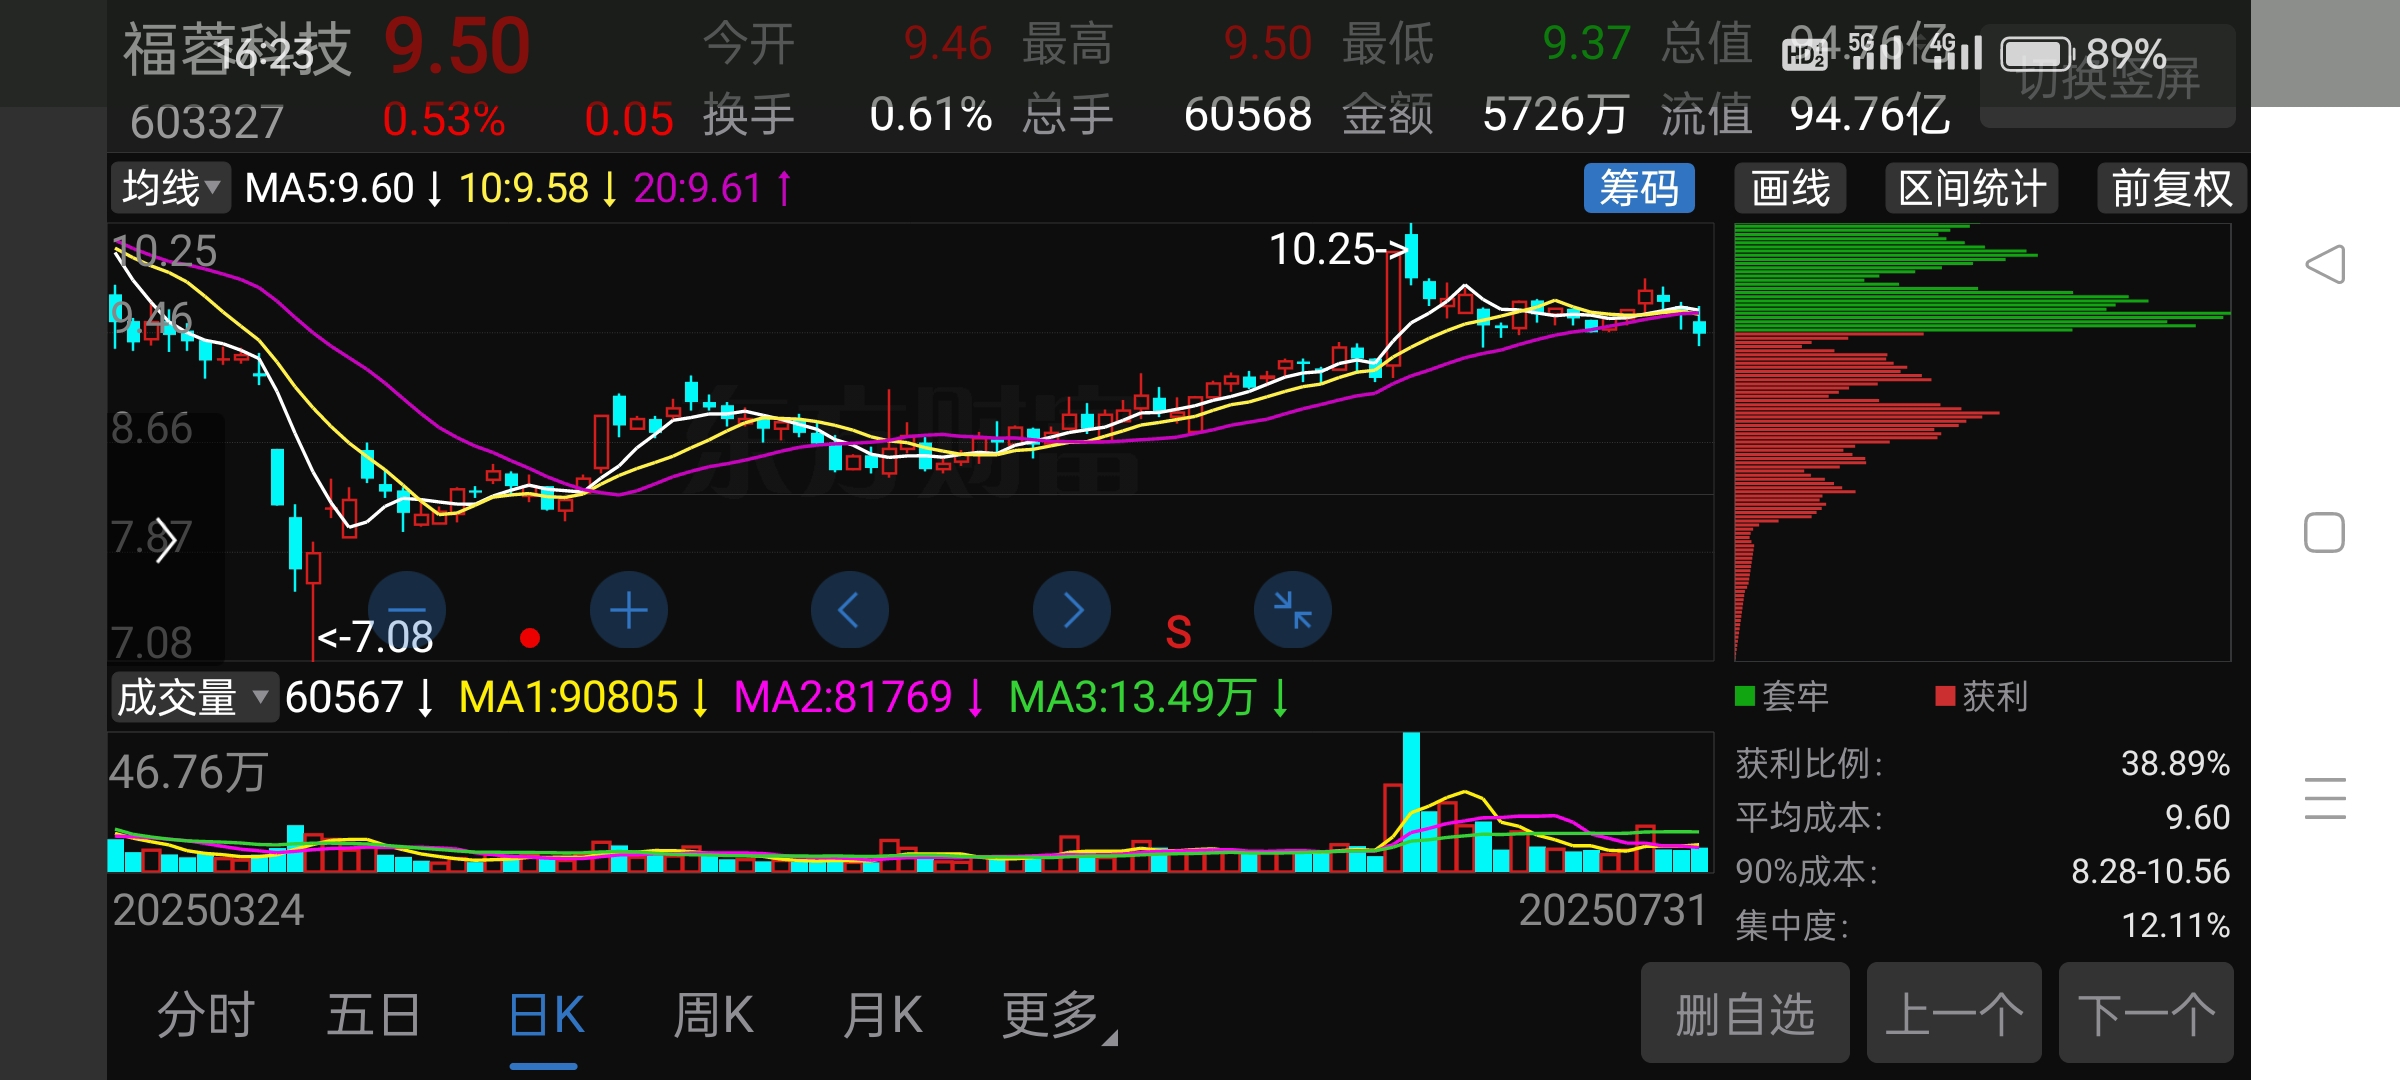Tap the red S sell signal marker
This screenshot has height=1080, width=2400.
click(1179, 632)
